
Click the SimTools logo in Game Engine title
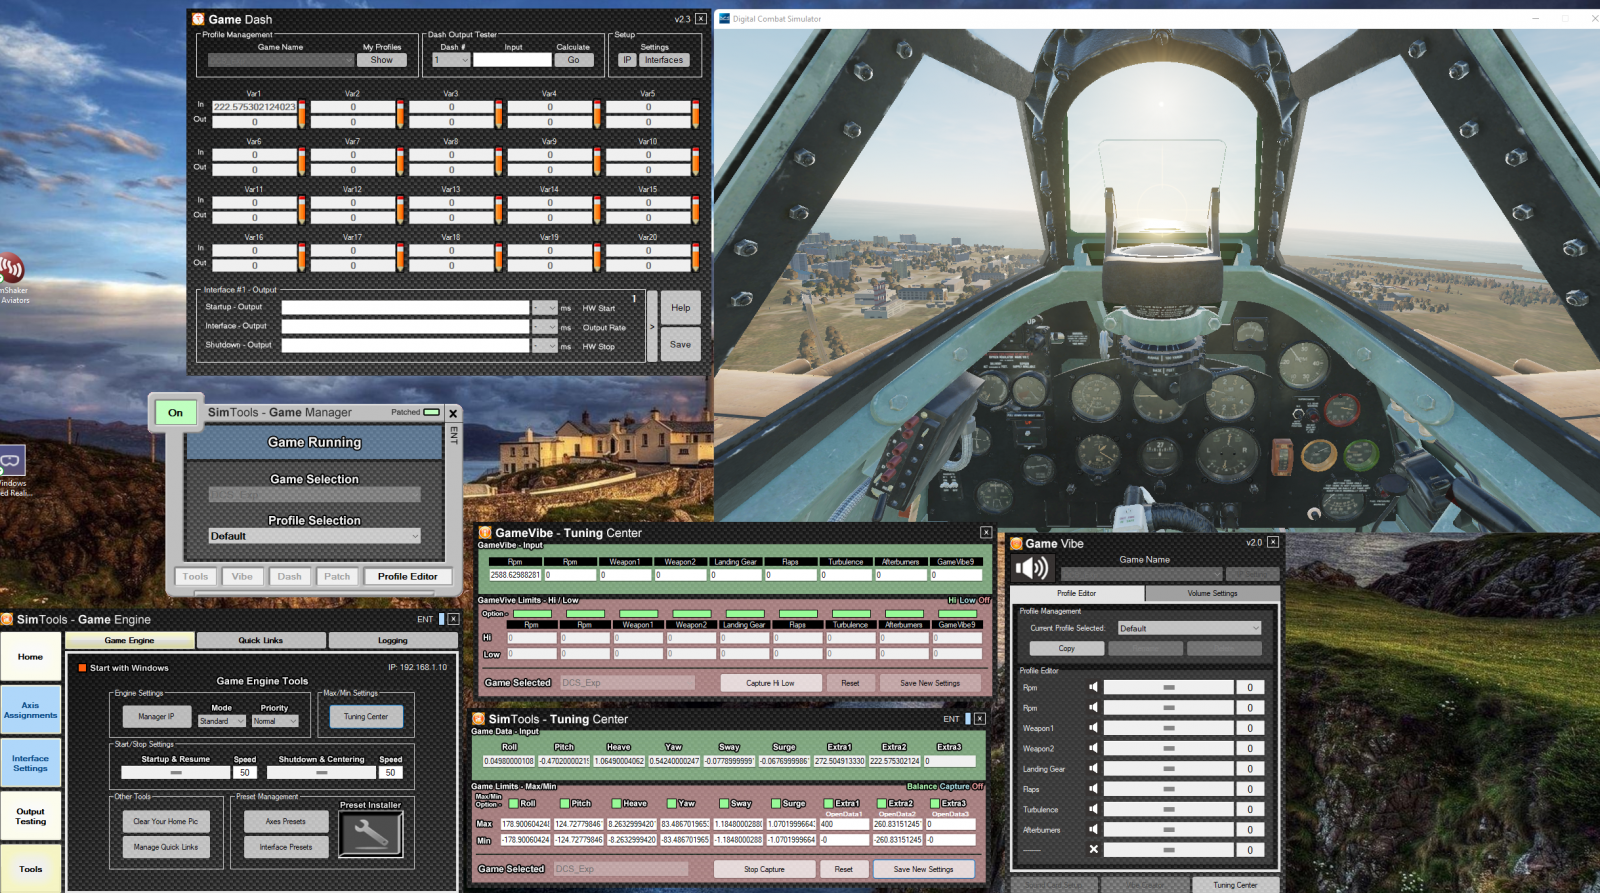click(7, 619)
